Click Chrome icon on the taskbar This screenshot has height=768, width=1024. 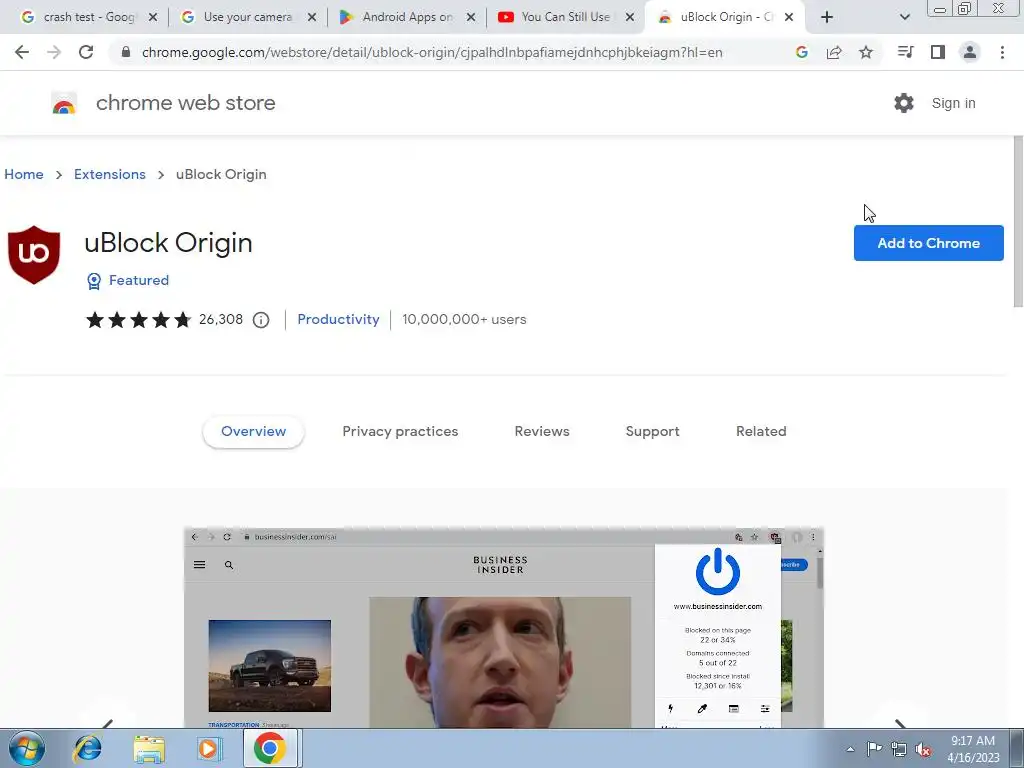270,748
